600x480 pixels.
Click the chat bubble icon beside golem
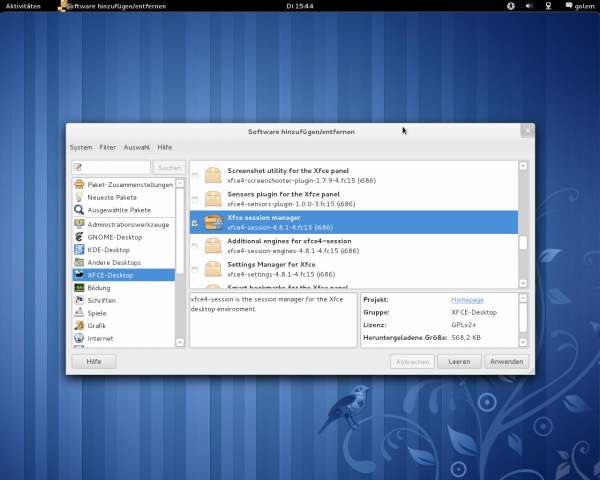pyautogui.click(x=569, y=5)
